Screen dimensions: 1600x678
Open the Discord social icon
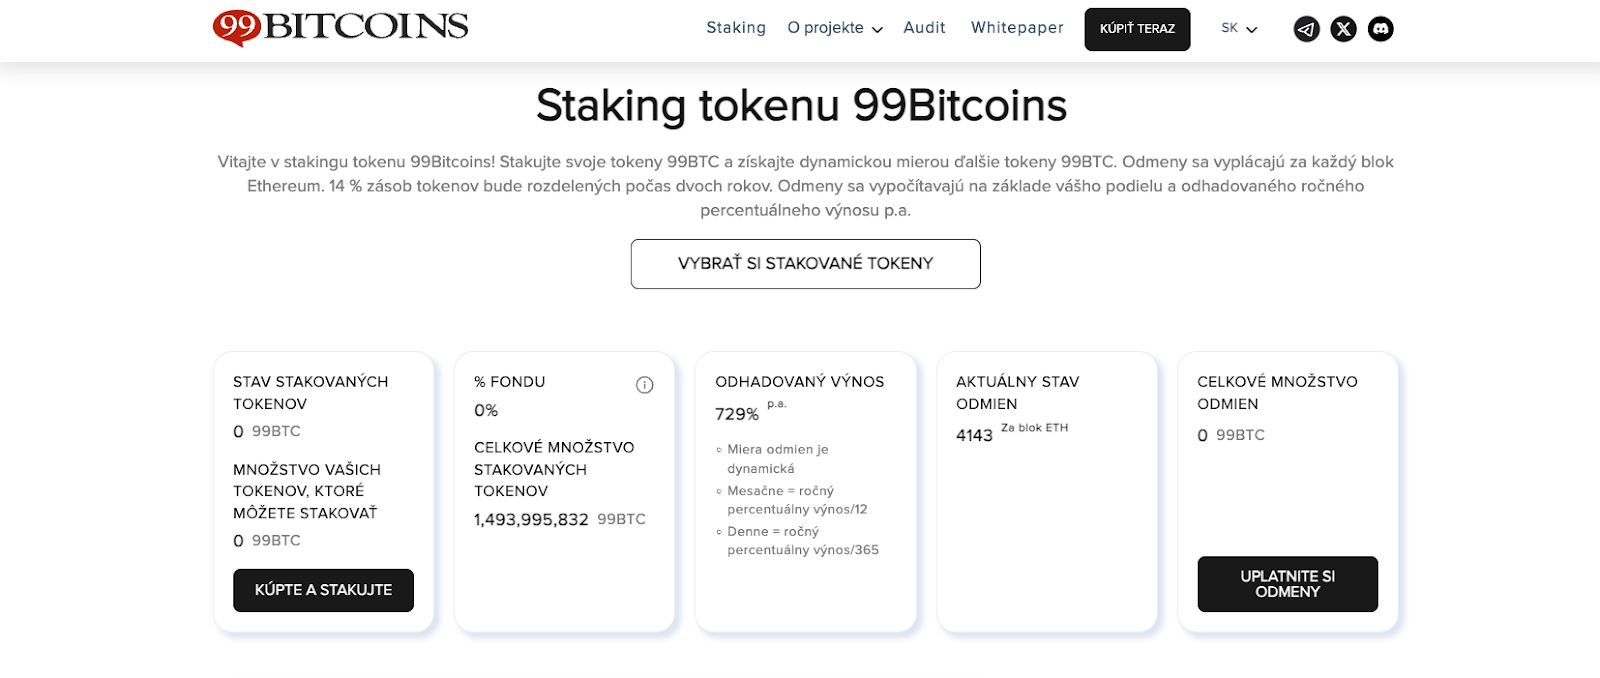[x=1380, y=29]
